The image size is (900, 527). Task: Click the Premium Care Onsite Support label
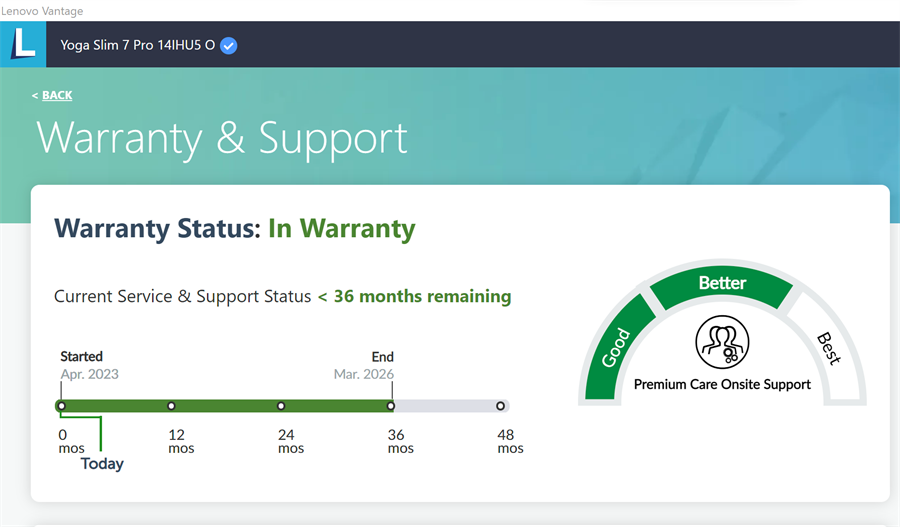[722, 384]
